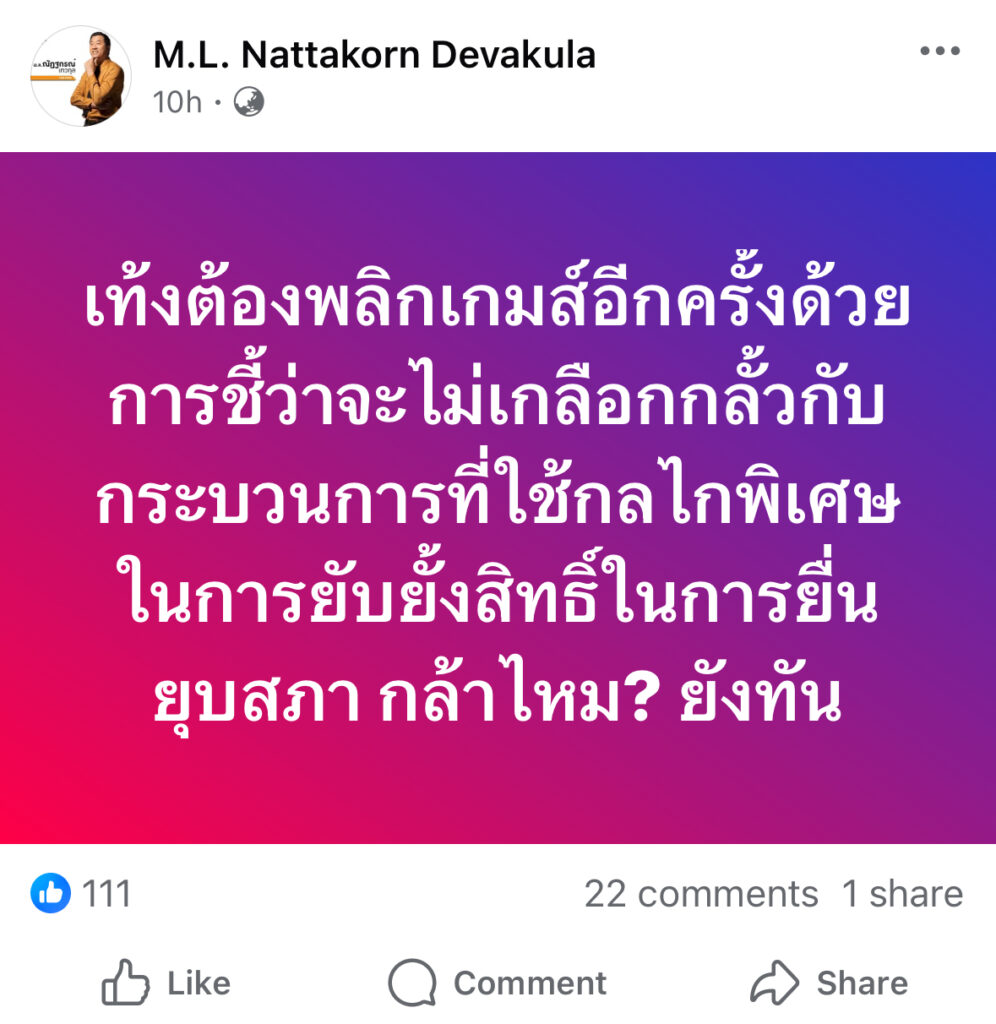Click the globe public audience icon

pos(249,102)
